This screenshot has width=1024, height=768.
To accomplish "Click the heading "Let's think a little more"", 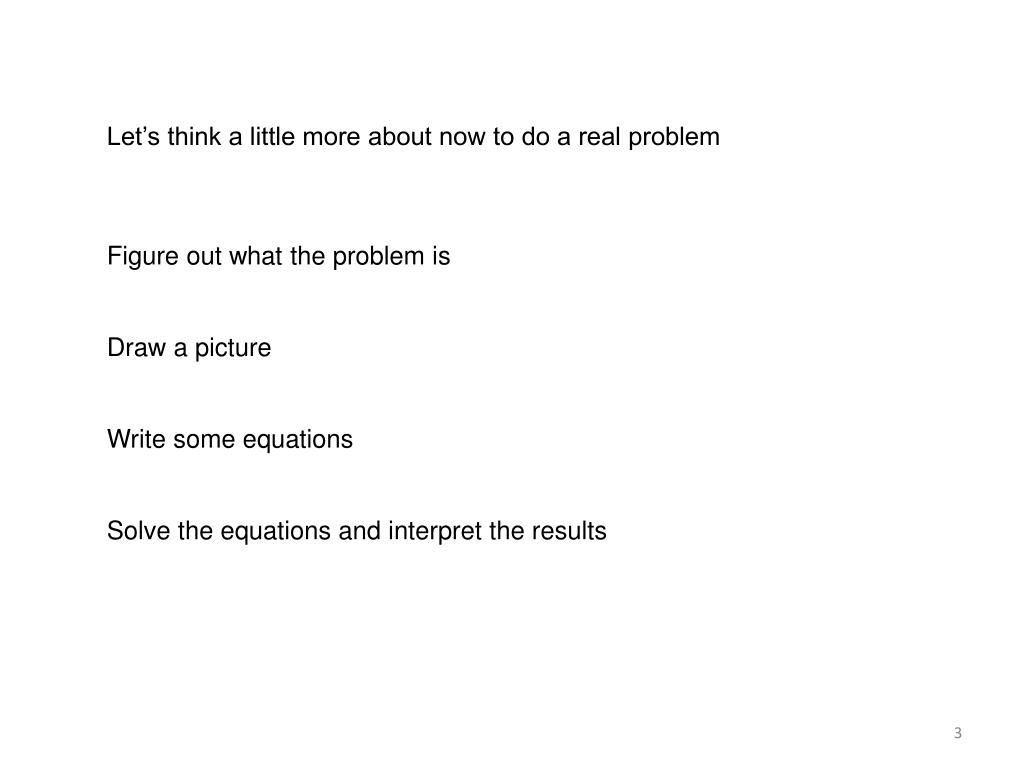I will 413,137.
